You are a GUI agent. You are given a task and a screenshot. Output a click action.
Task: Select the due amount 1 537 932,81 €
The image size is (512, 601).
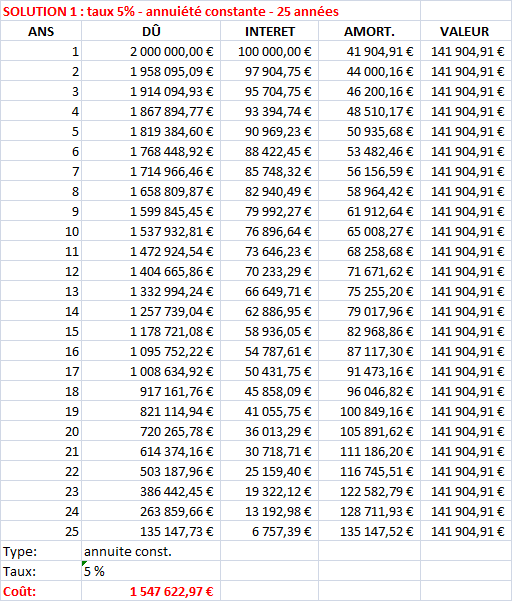[x=151, y=231]
